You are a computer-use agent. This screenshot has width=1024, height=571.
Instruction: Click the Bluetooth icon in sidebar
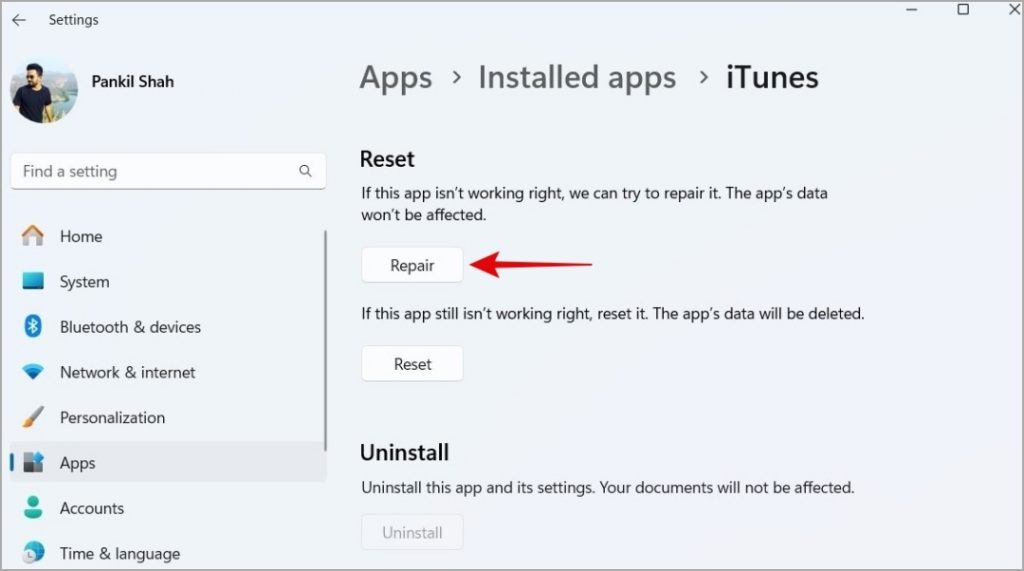[33, 326]
